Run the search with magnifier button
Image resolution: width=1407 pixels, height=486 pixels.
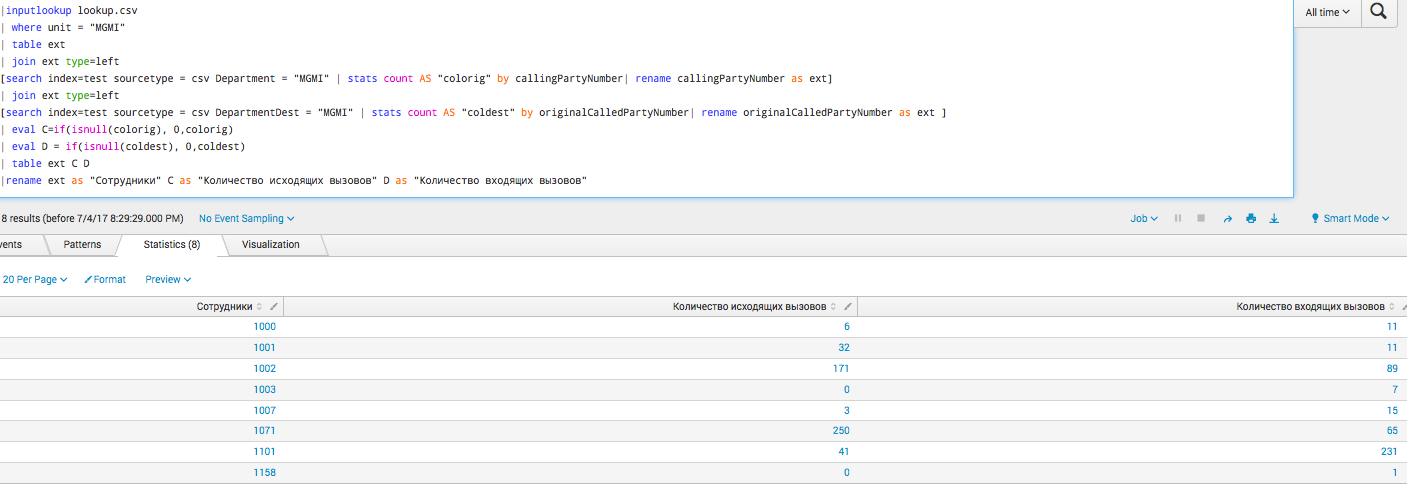[1378, 12]
